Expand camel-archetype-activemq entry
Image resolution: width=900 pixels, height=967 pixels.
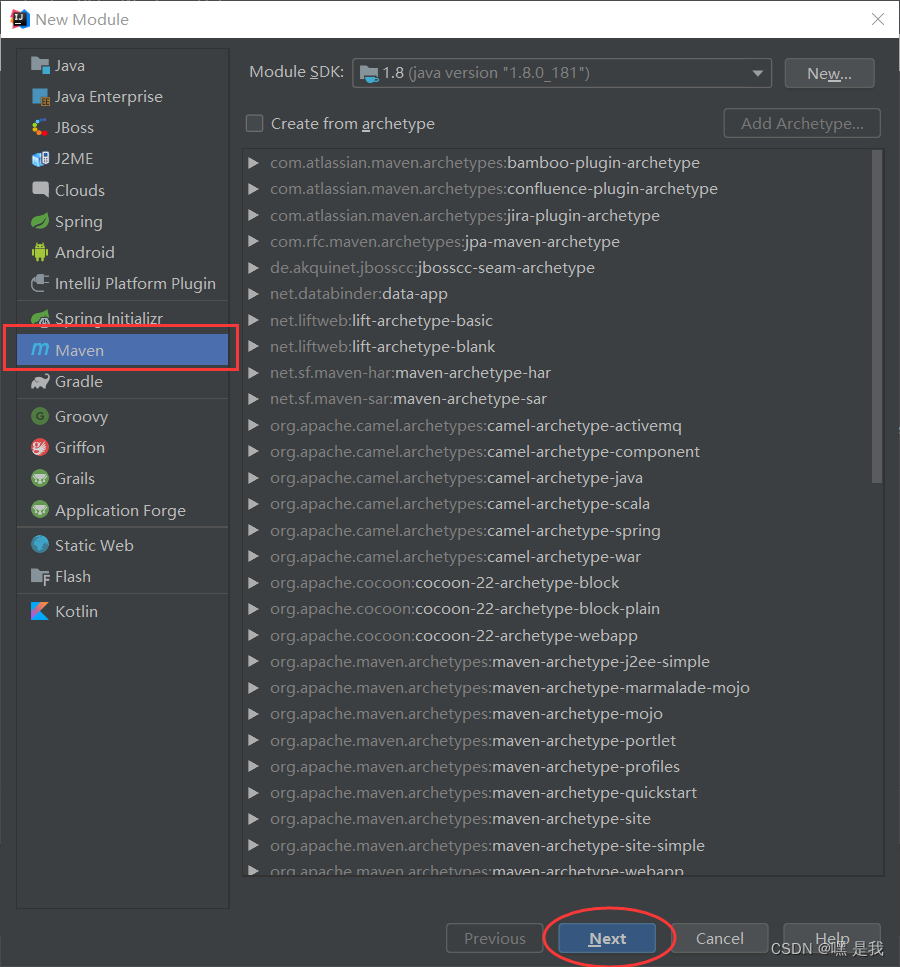coord(253,426)
